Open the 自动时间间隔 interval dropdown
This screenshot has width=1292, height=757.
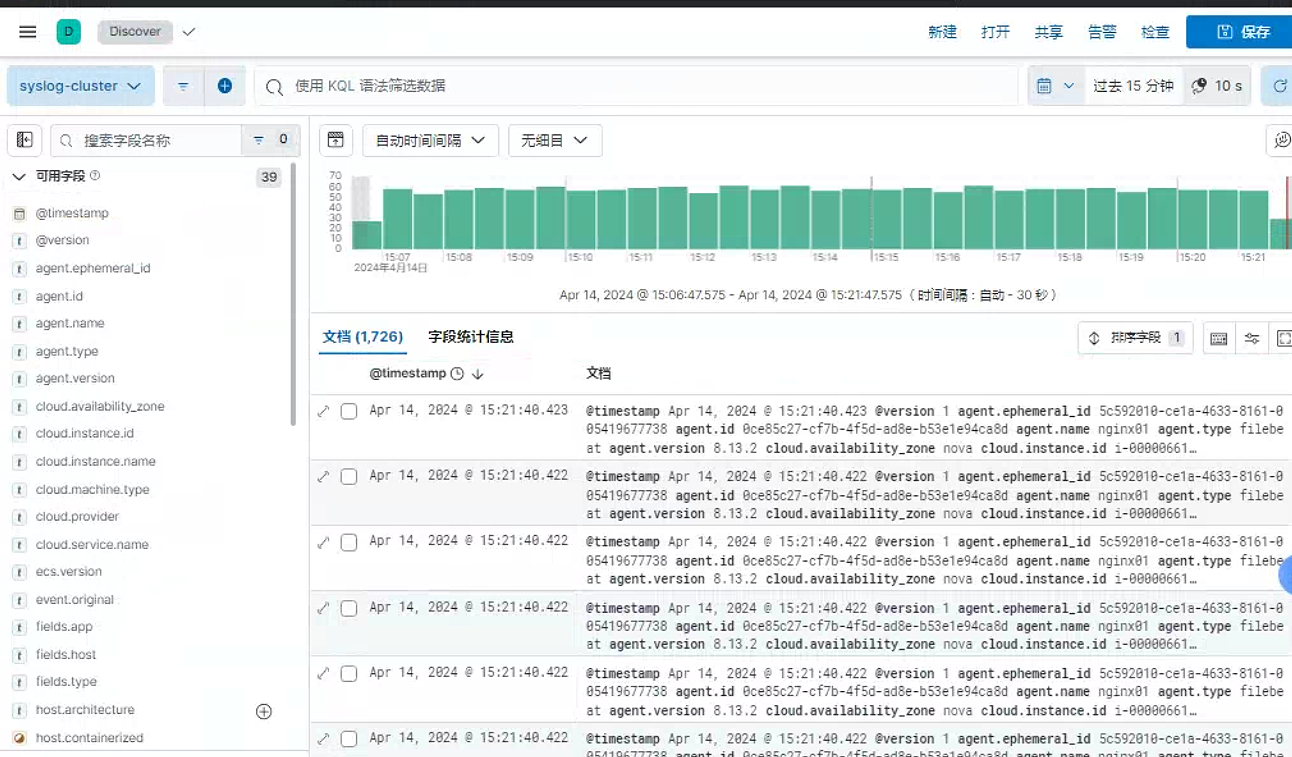pyautogui.click(x=430, y=141)
